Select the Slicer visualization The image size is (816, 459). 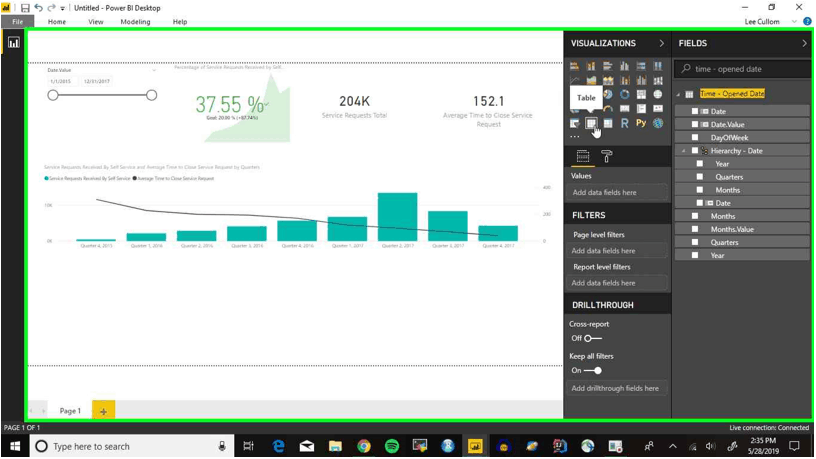click(x=574, y=123)
